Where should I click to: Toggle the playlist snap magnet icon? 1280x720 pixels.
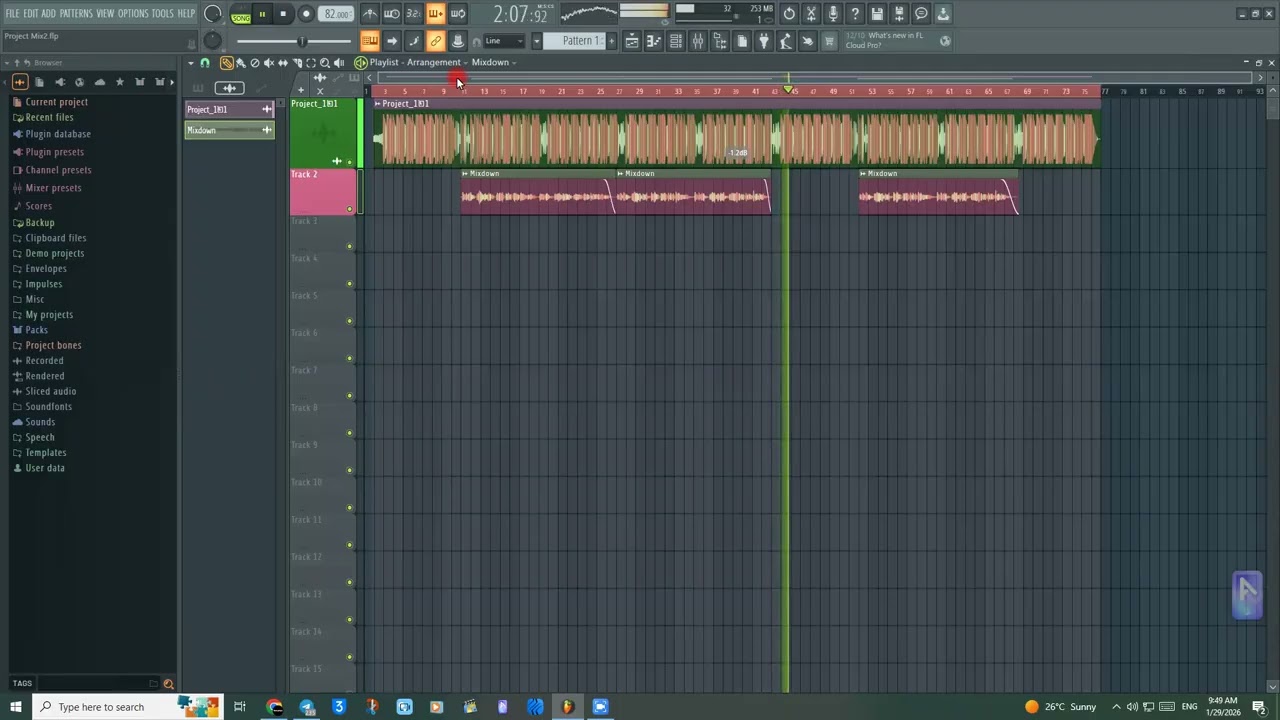205,63
